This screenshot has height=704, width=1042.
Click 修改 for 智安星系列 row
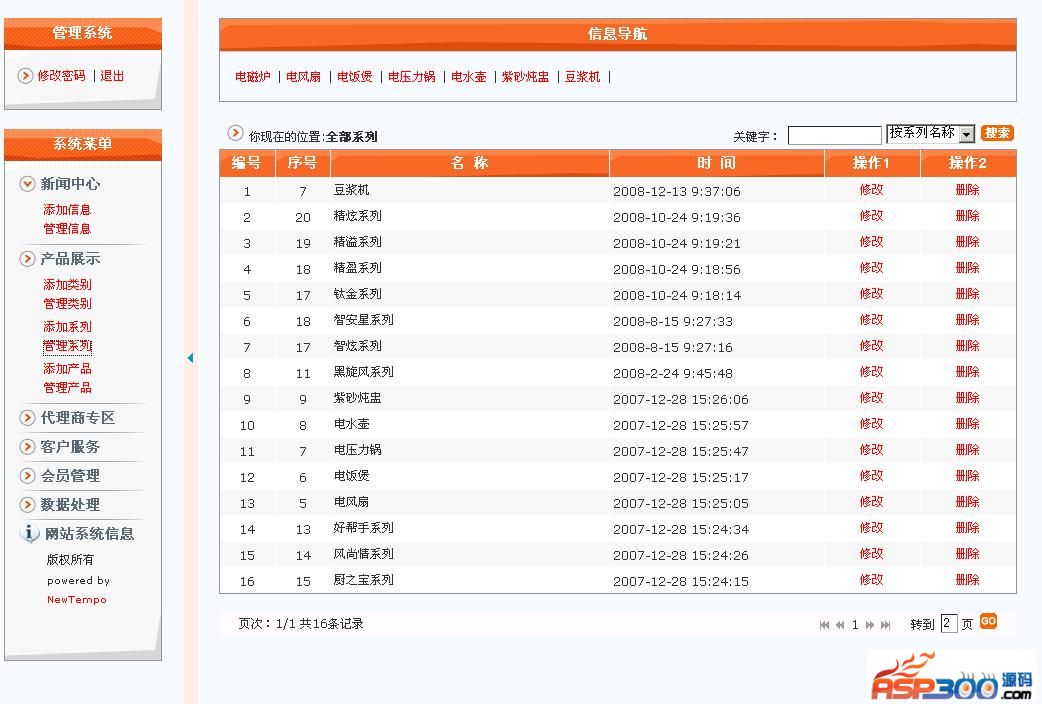click(871, 319)
